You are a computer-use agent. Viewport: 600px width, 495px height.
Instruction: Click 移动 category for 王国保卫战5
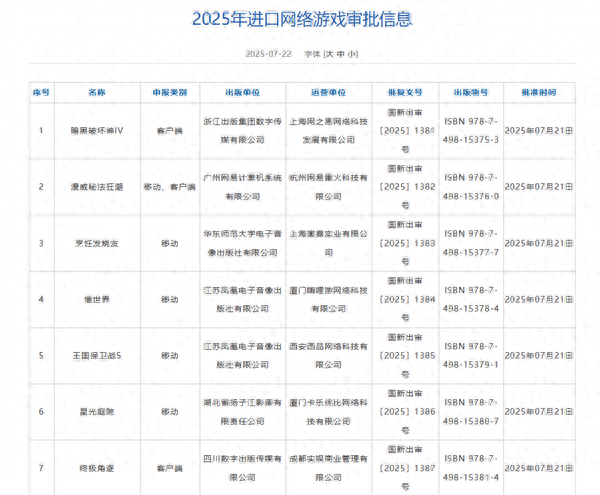point(170,356)
